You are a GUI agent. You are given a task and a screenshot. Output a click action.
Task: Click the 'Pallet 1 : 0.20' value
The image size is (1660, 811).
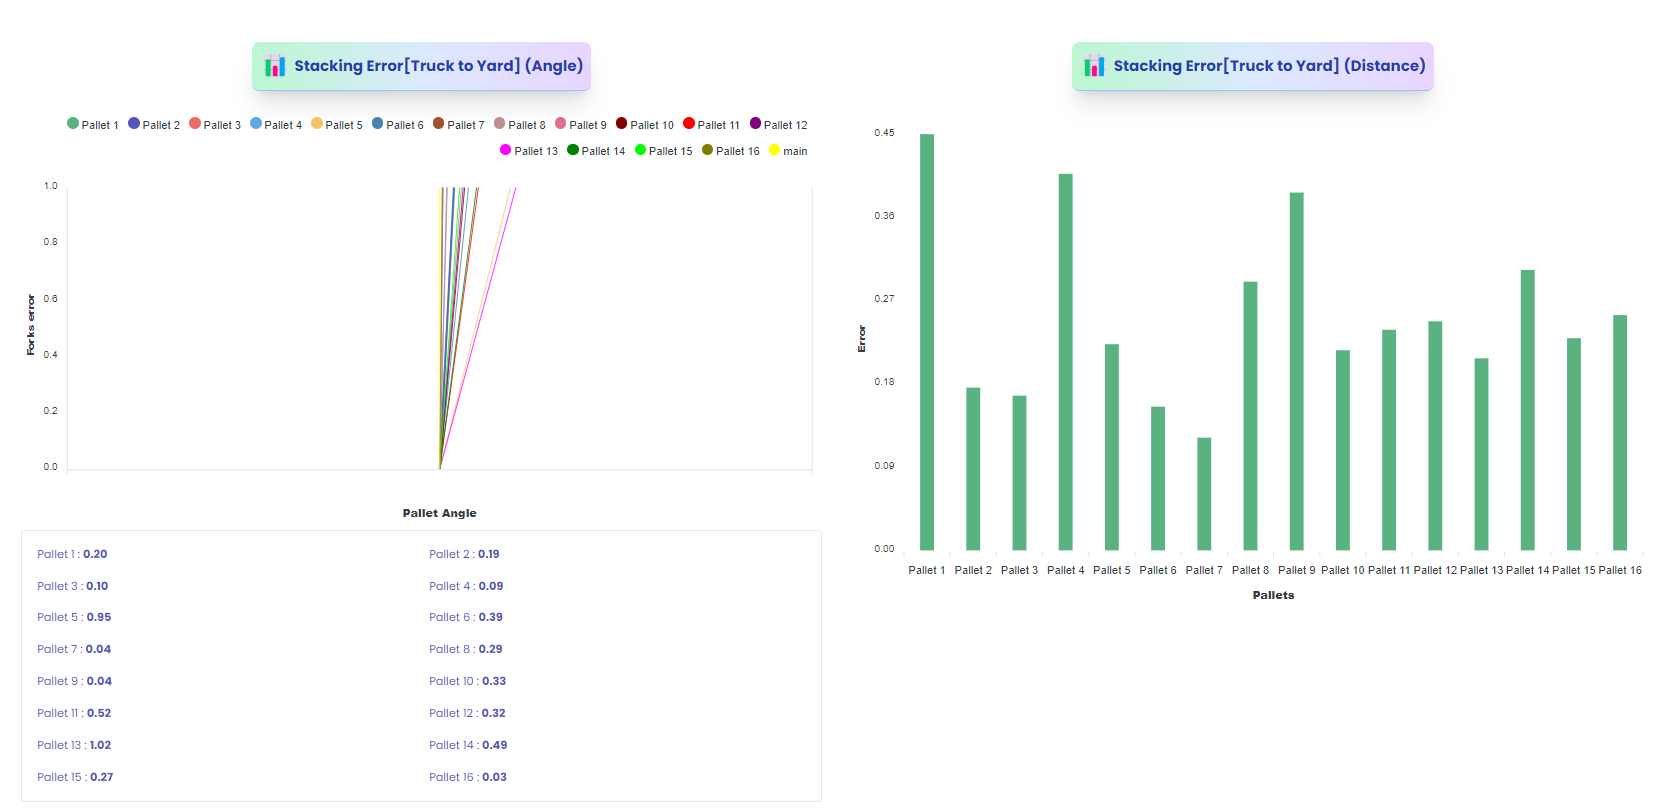click(x=72, y=554)
